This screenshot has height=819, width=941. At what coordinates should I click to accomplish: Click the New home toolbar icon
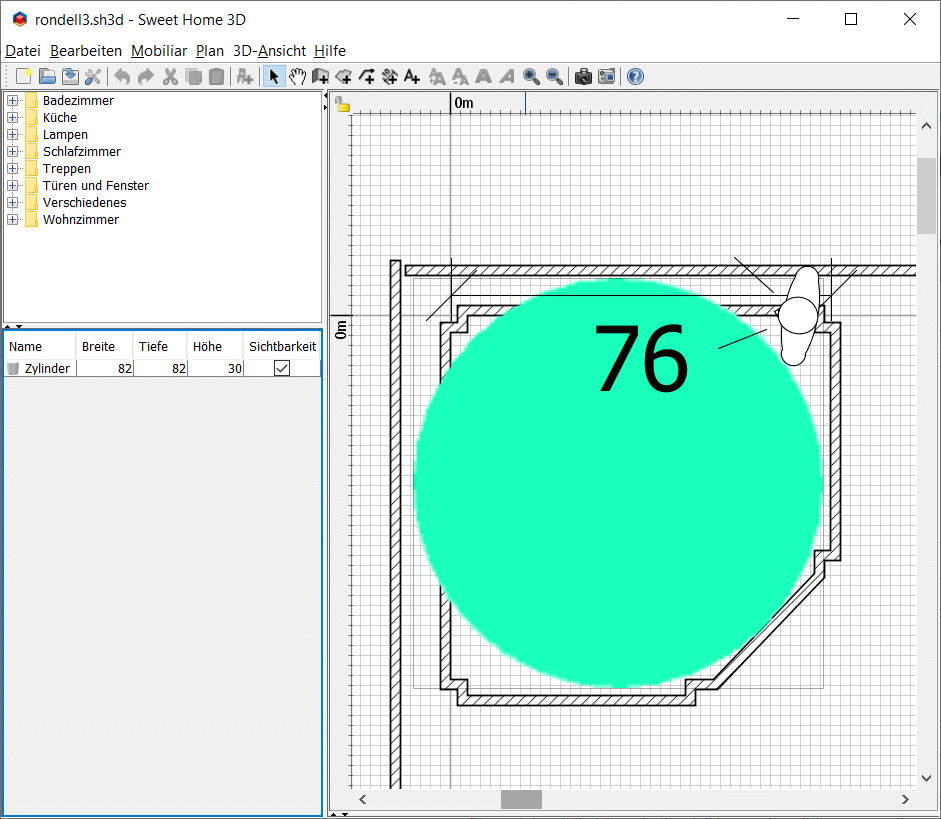pos(24,77)
